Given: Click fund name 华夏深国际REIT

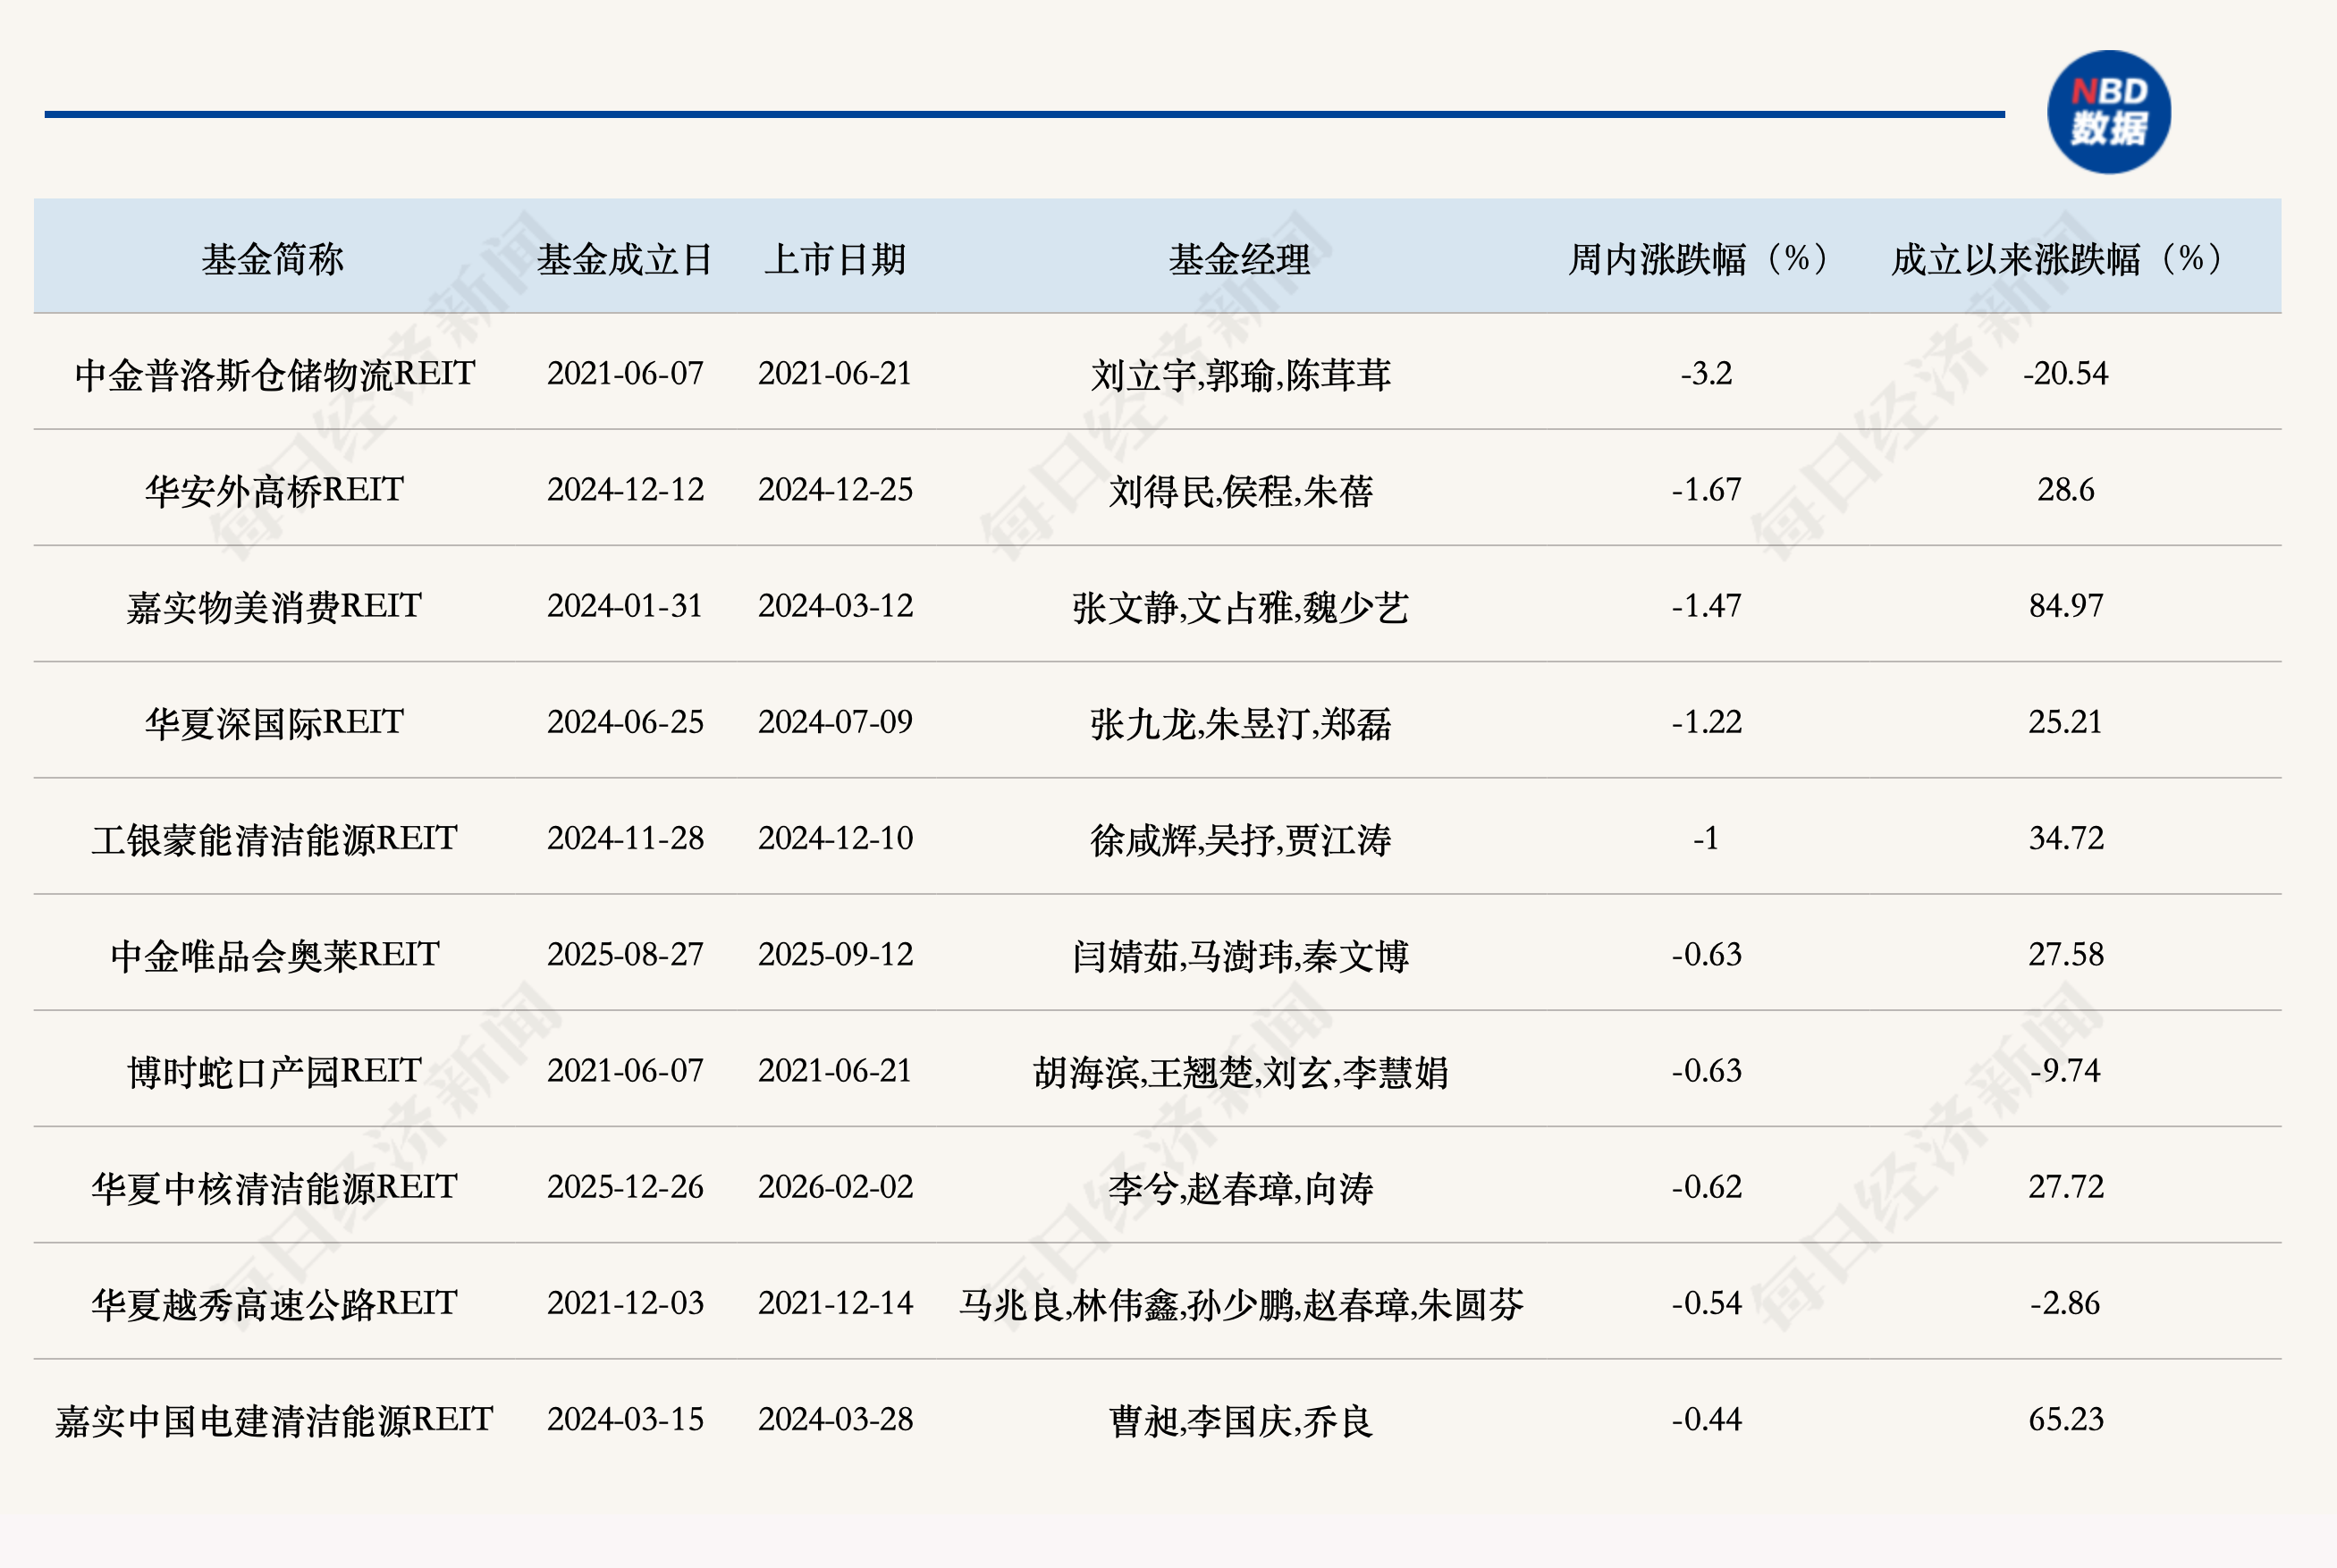Looking at the screenshot, I should (275, 722).
